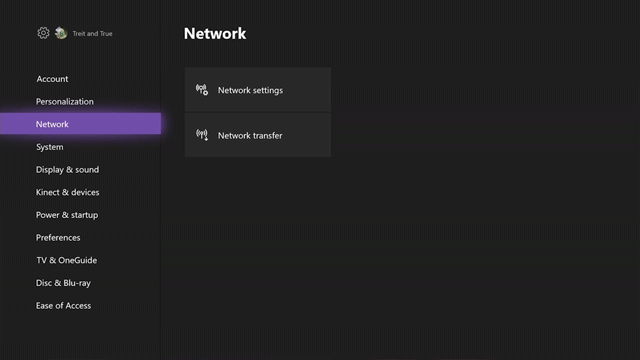Viewport: 640px width, 360px height.
Task: Click the settings gear icon
Action: 43,33
